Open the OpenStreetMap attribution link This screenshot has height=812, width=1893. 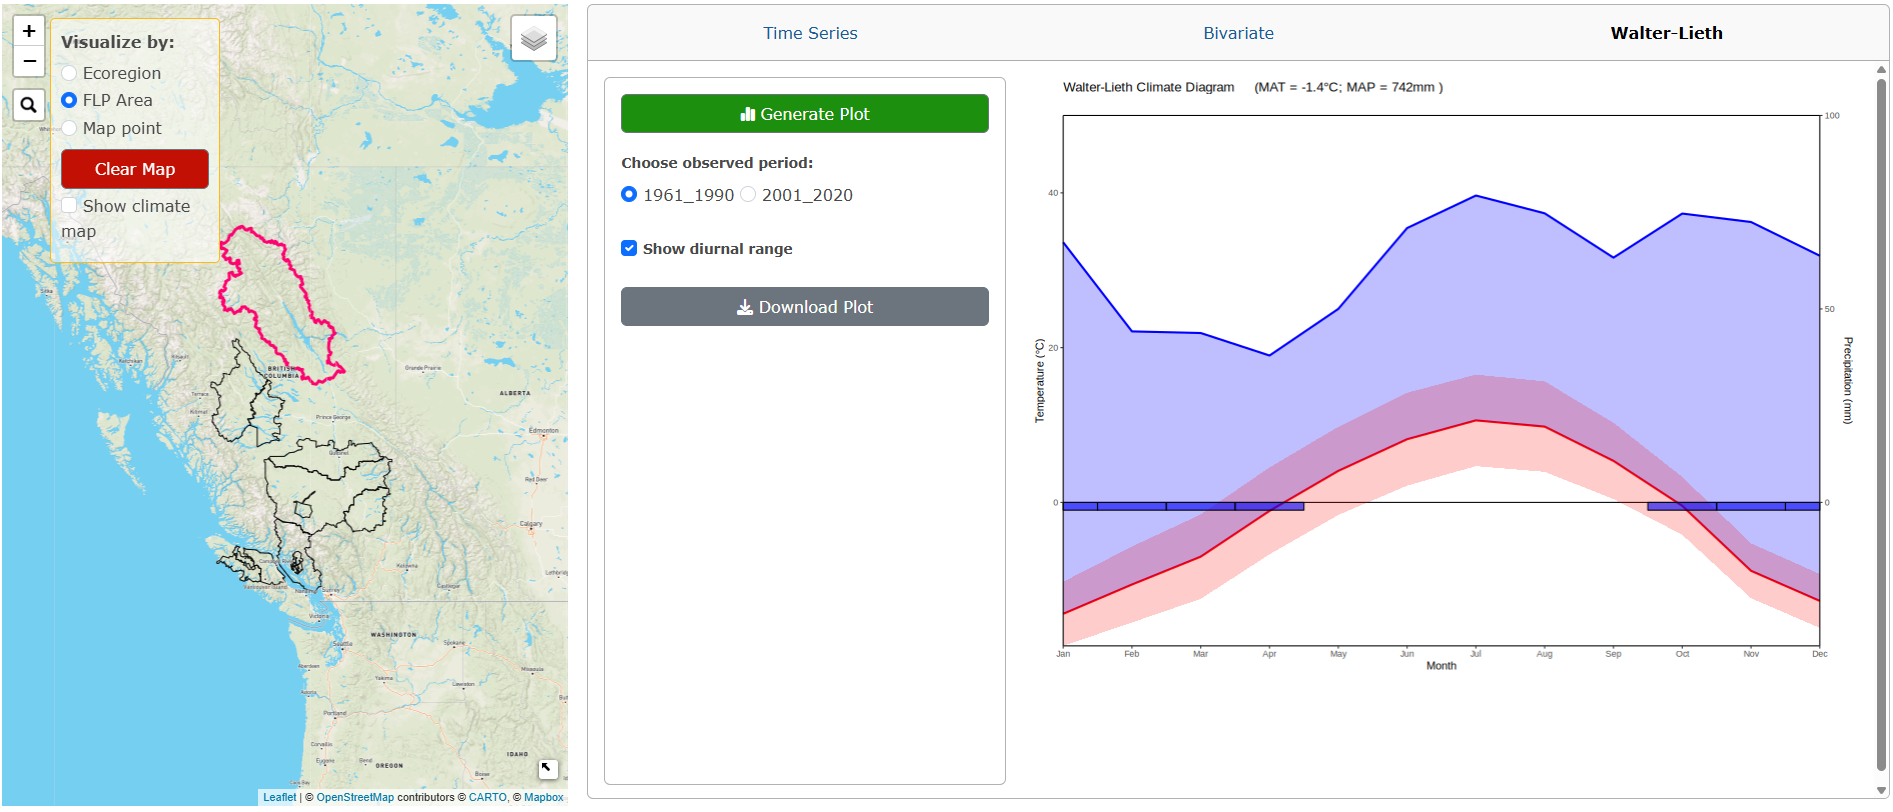point(355,797)
